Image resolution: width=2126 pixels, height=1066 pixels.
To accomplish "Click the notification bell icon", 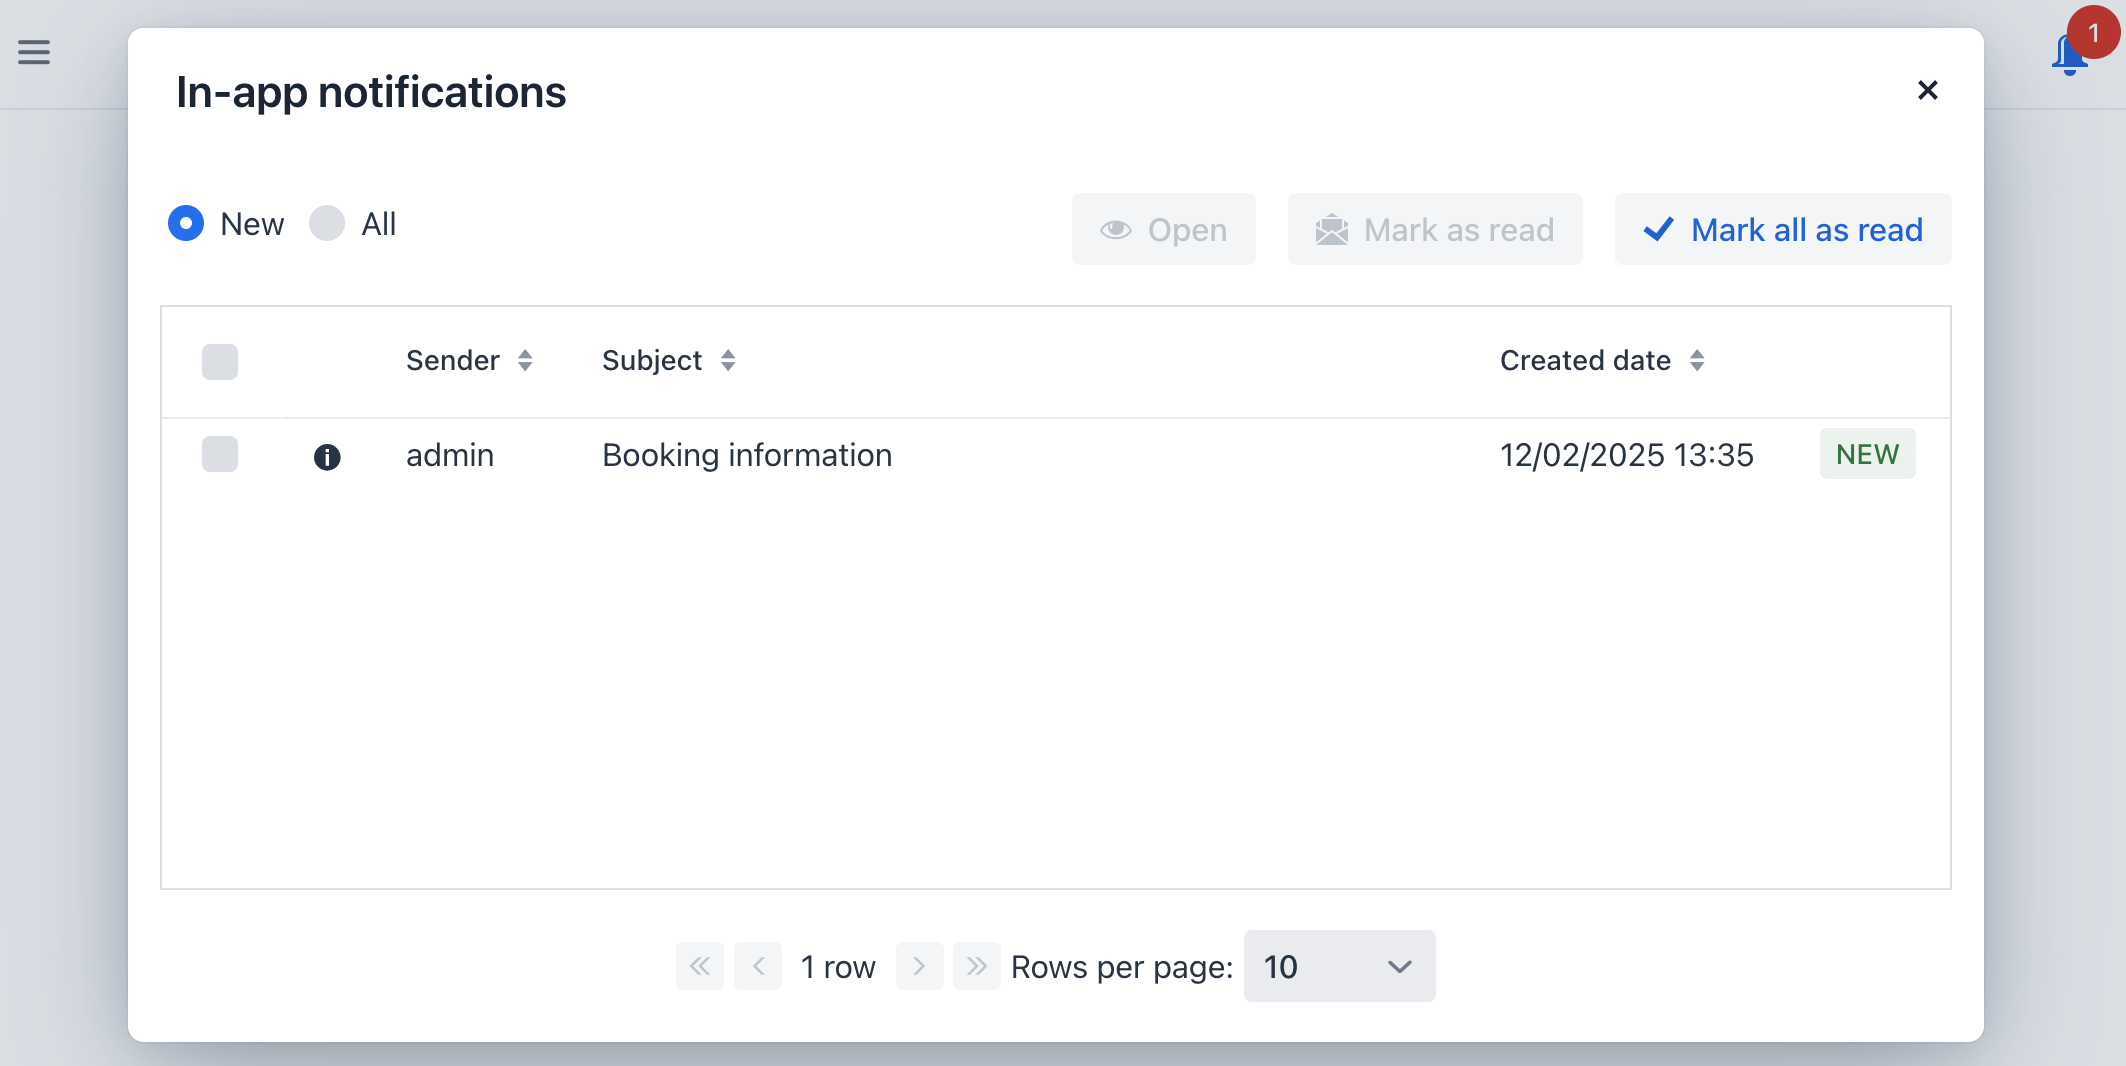I will click(2069, 55).
